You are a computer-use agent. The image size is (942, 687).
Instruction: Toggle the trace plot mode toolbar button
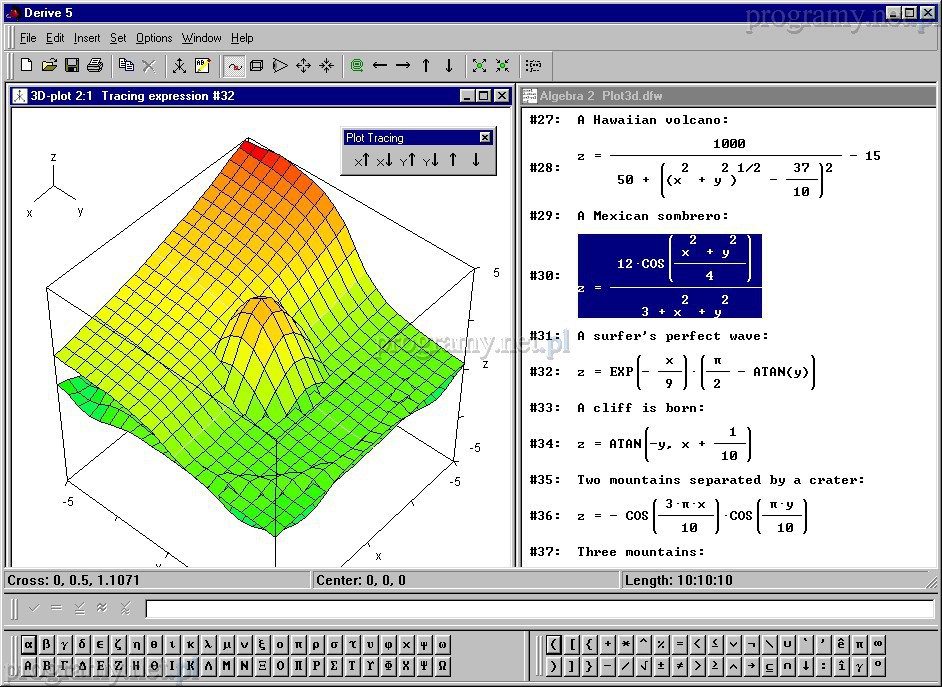pos(234,66)
